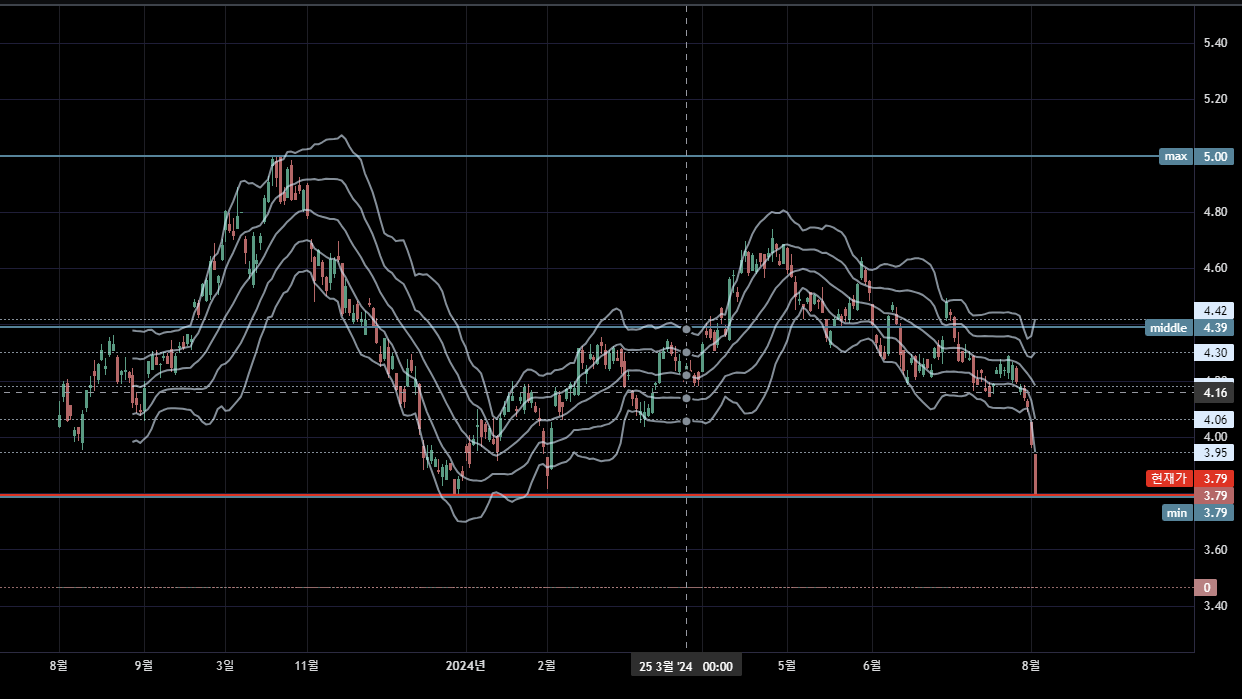Viewport: 1242px width, 699px height.
Task: Click the 5.20 price axis tick
Action: coord(1216,99)
